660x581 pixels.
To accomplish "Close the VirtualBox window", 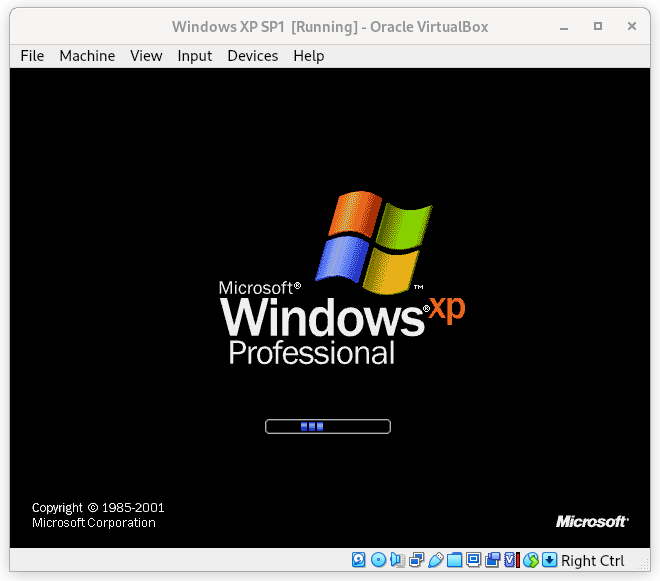I will tap(632, 27).
